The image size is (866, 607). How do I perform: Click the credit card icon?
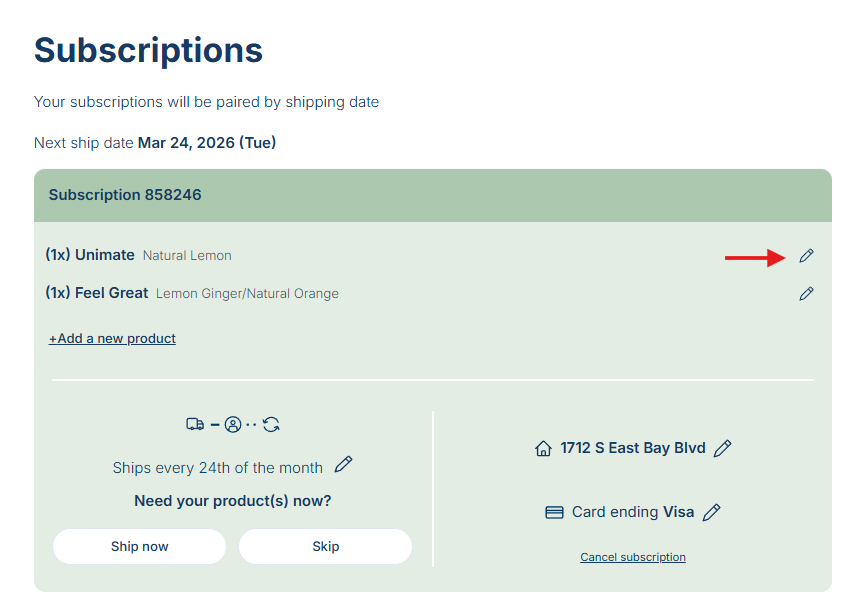click(554, 513)
